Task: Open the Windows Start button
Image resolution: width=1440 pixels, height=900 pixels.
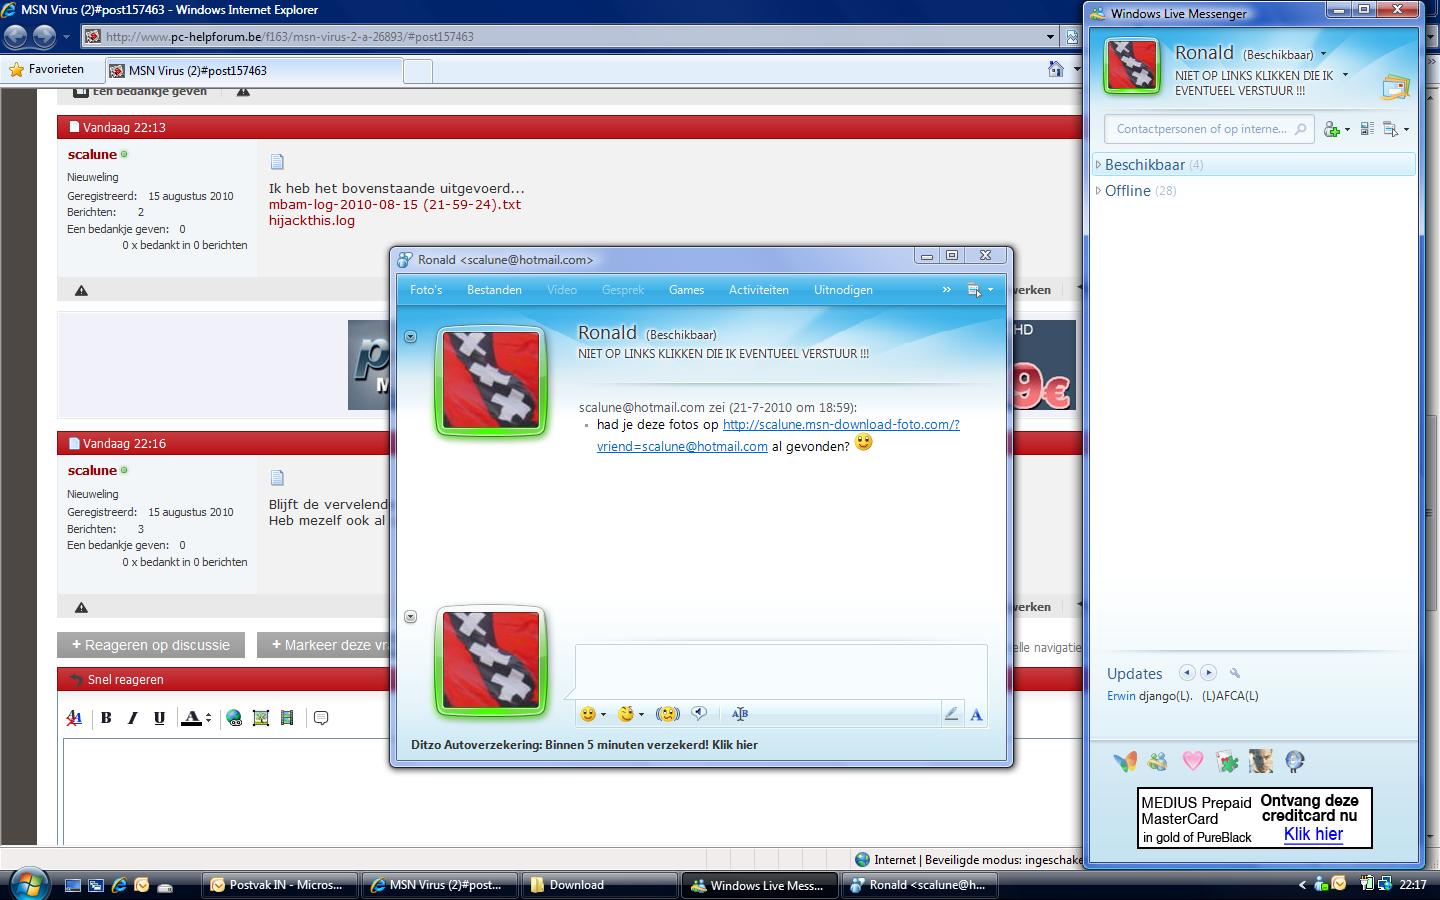Action: pyautogui.click(x=28, y=884)
